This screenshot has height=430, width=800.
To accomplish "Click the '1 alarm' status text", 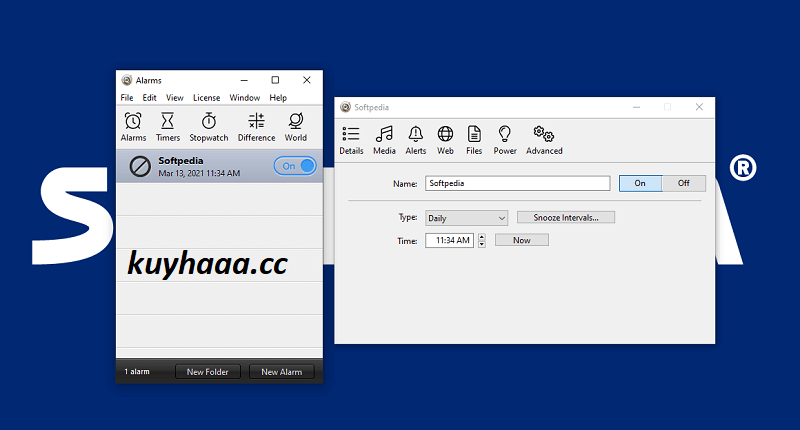I will 137,371.
